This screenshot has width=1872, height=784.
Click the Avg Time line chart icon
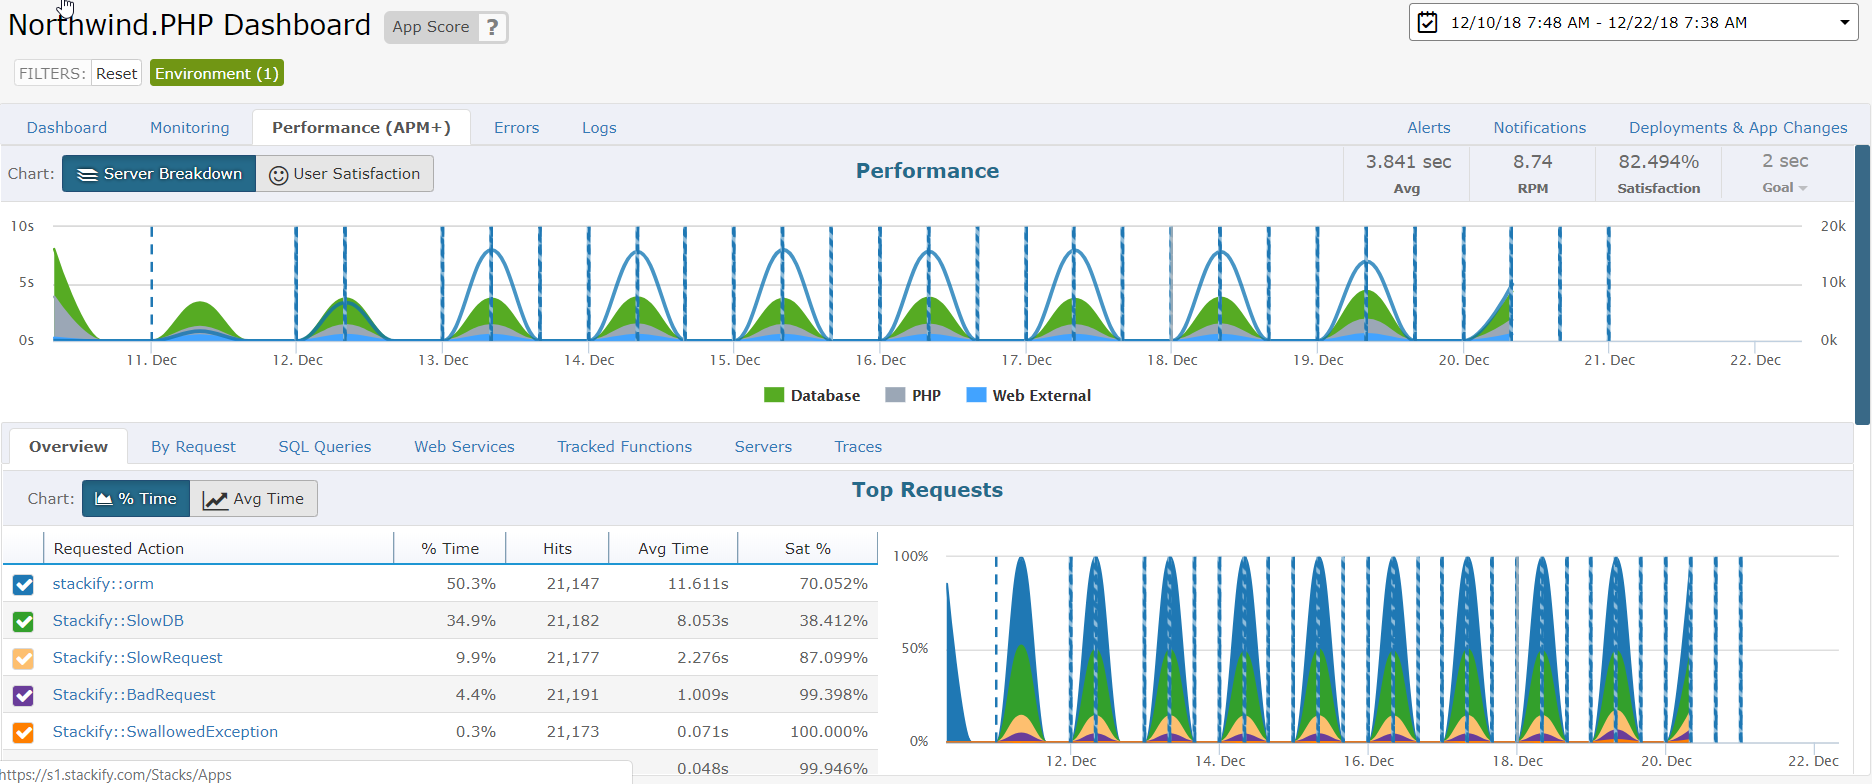(x=215, y=499)
